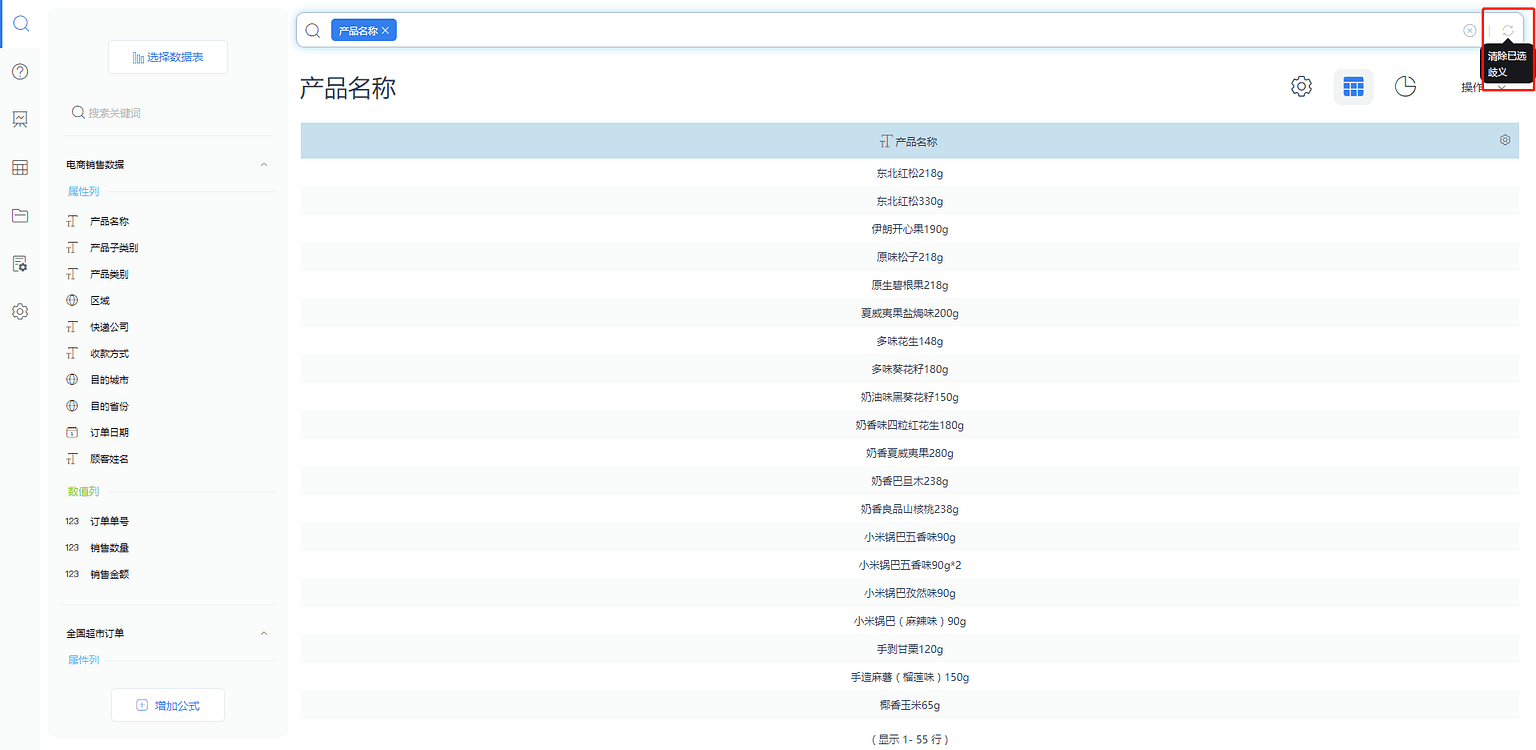Viewport: 1536px width, 750px height.
Task: Click the 东北红松330g row
Action: tap(910, 201)
